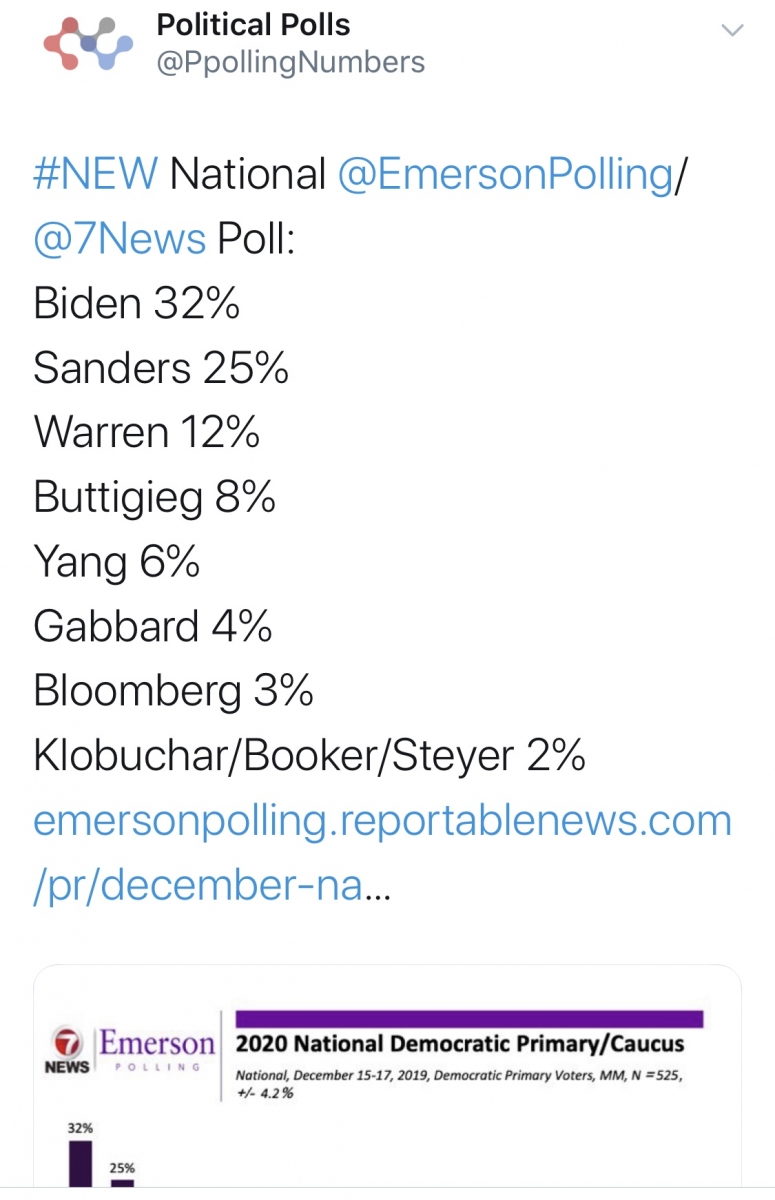The height and width of the screenshot is (1200, 775).
Task: Tap the Bloomberg 3% line of the tweet
Action: (174, 693)
